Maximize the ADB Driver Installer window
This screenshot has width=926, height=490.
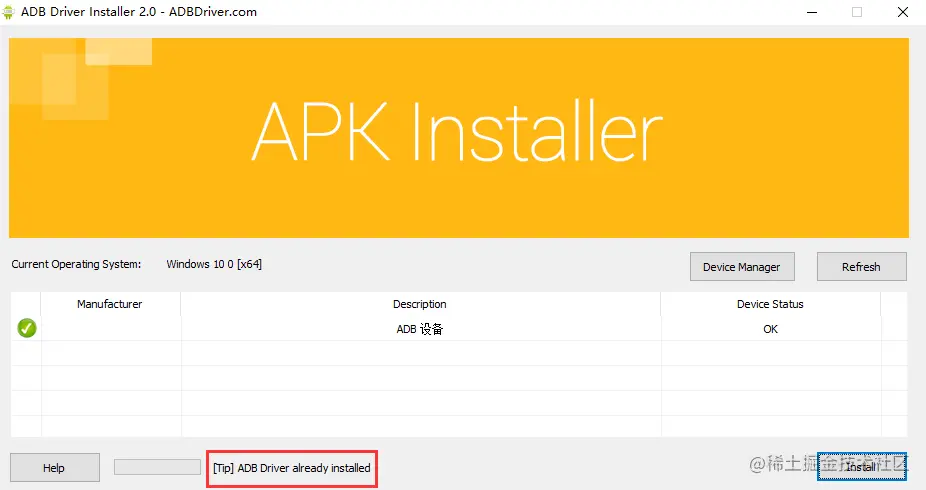(x=857, y=12)
